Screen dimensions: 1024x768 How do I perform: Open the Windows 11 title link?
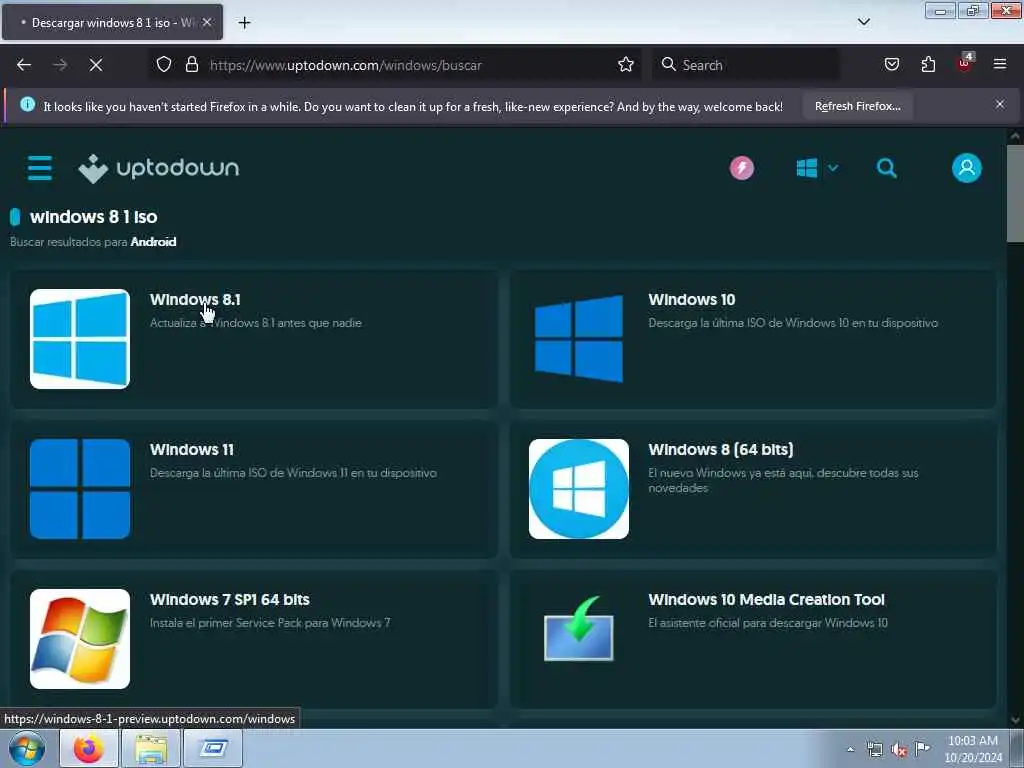click(191, 450)
